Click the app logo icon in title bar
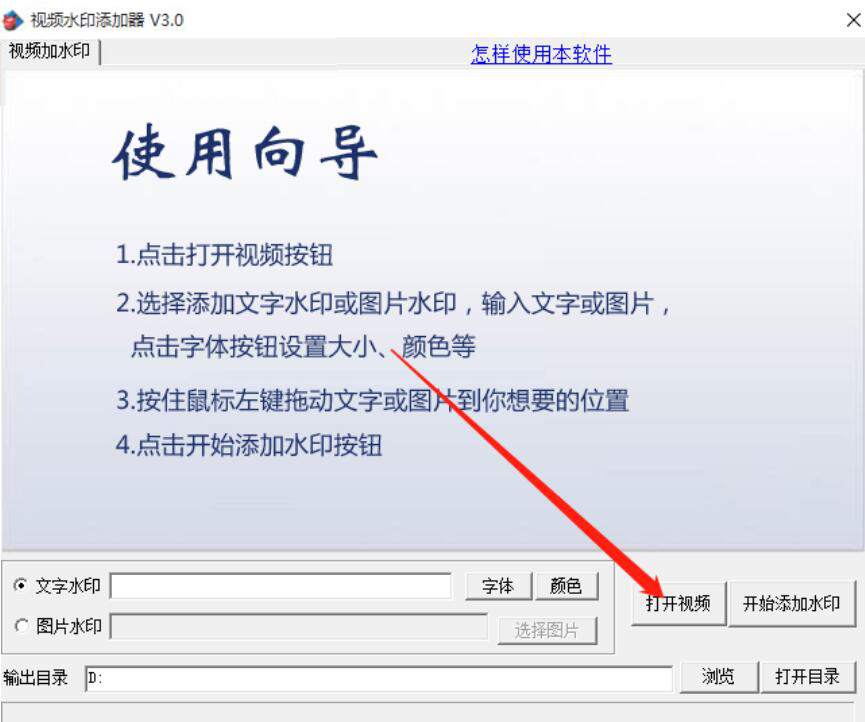Screen dimensions: 865x722 13,20
